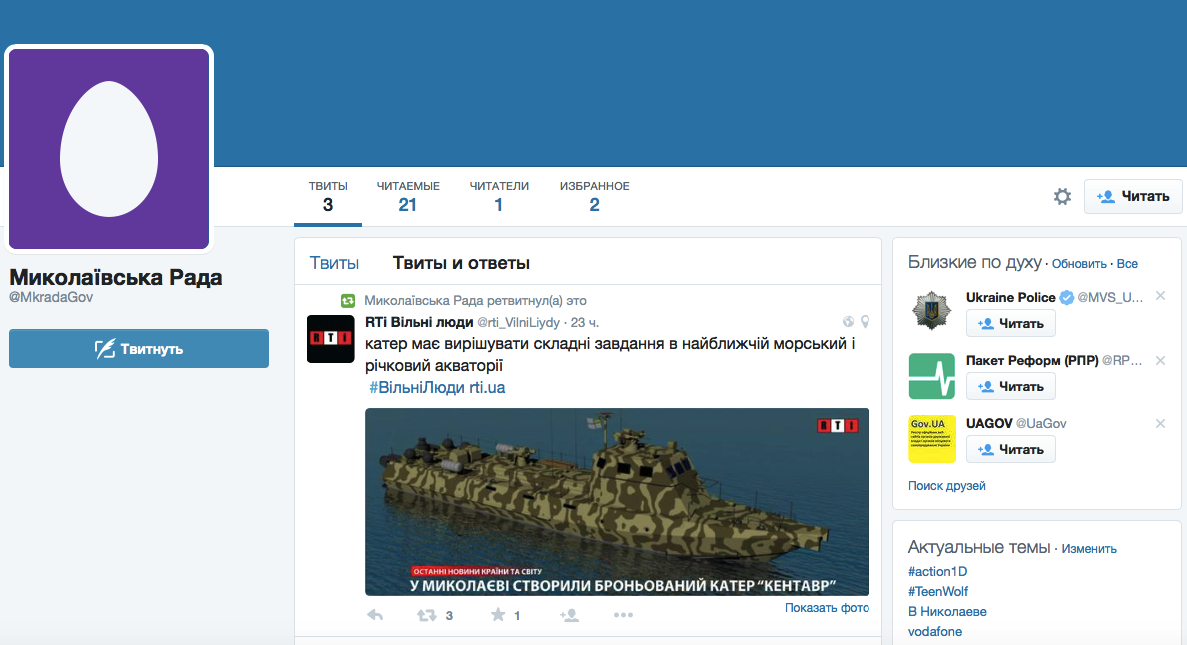
Task: Dismiss the Ukraine Police suggestion
Action: tap(1160, 296)
